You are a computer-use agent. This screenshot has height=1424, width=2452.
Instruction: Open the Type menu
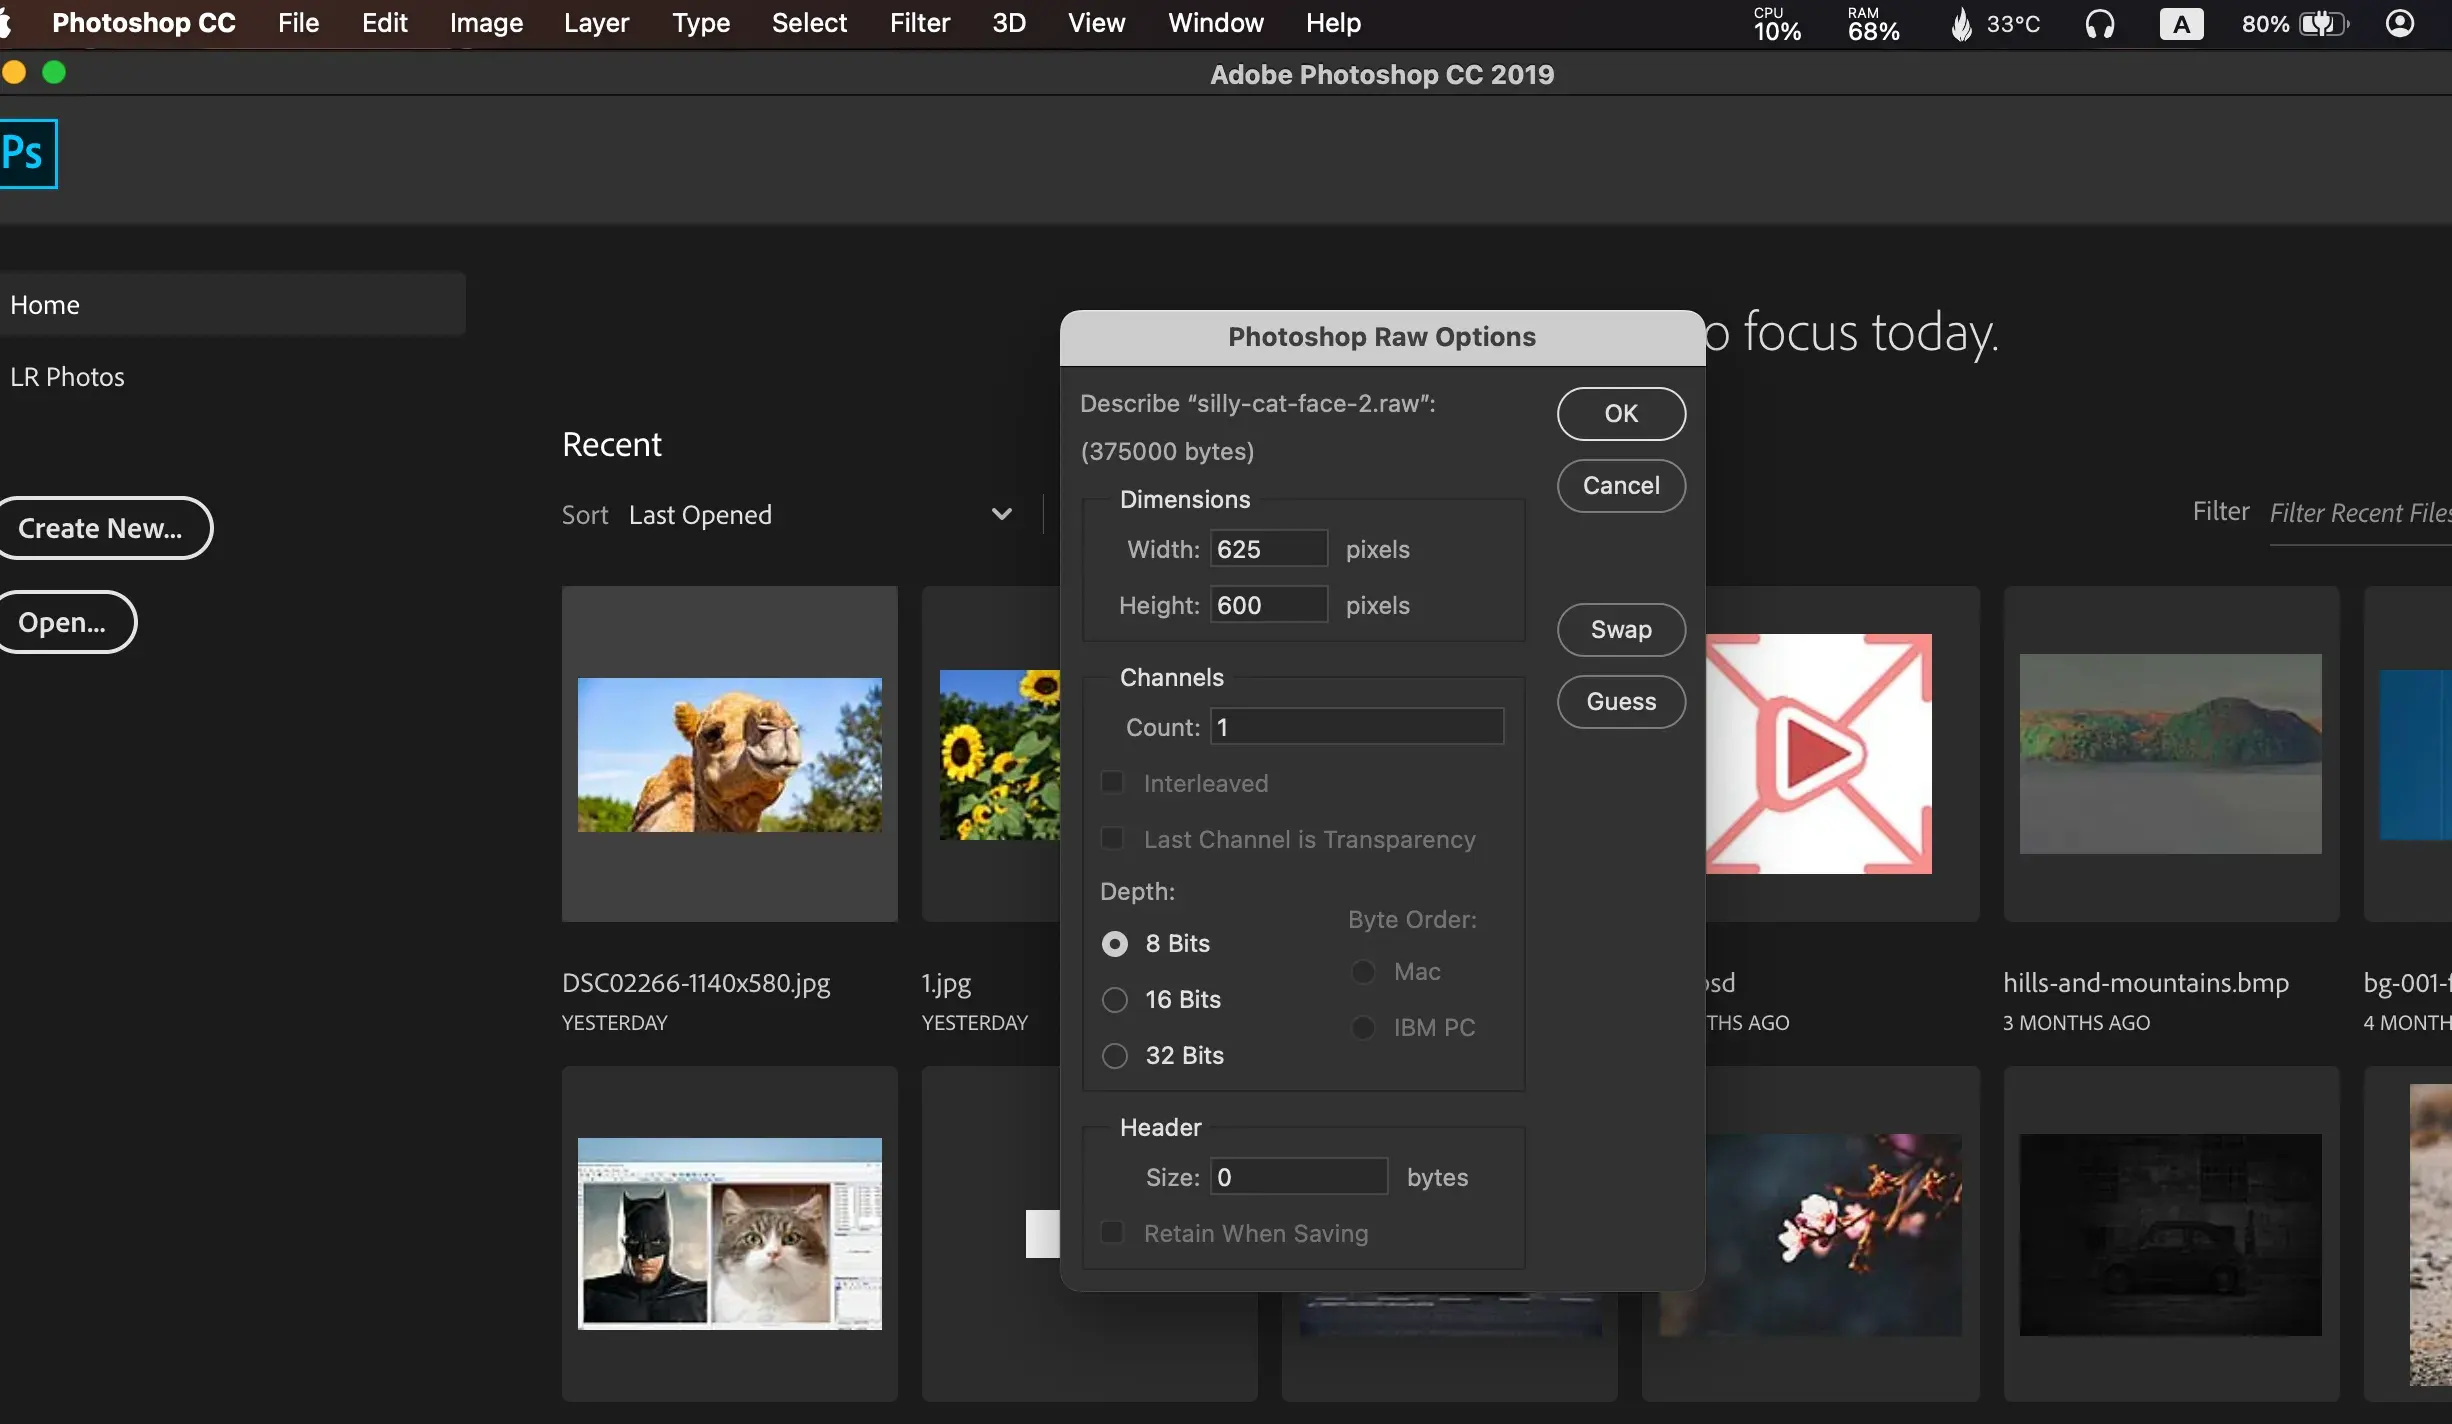click(701, 23)
